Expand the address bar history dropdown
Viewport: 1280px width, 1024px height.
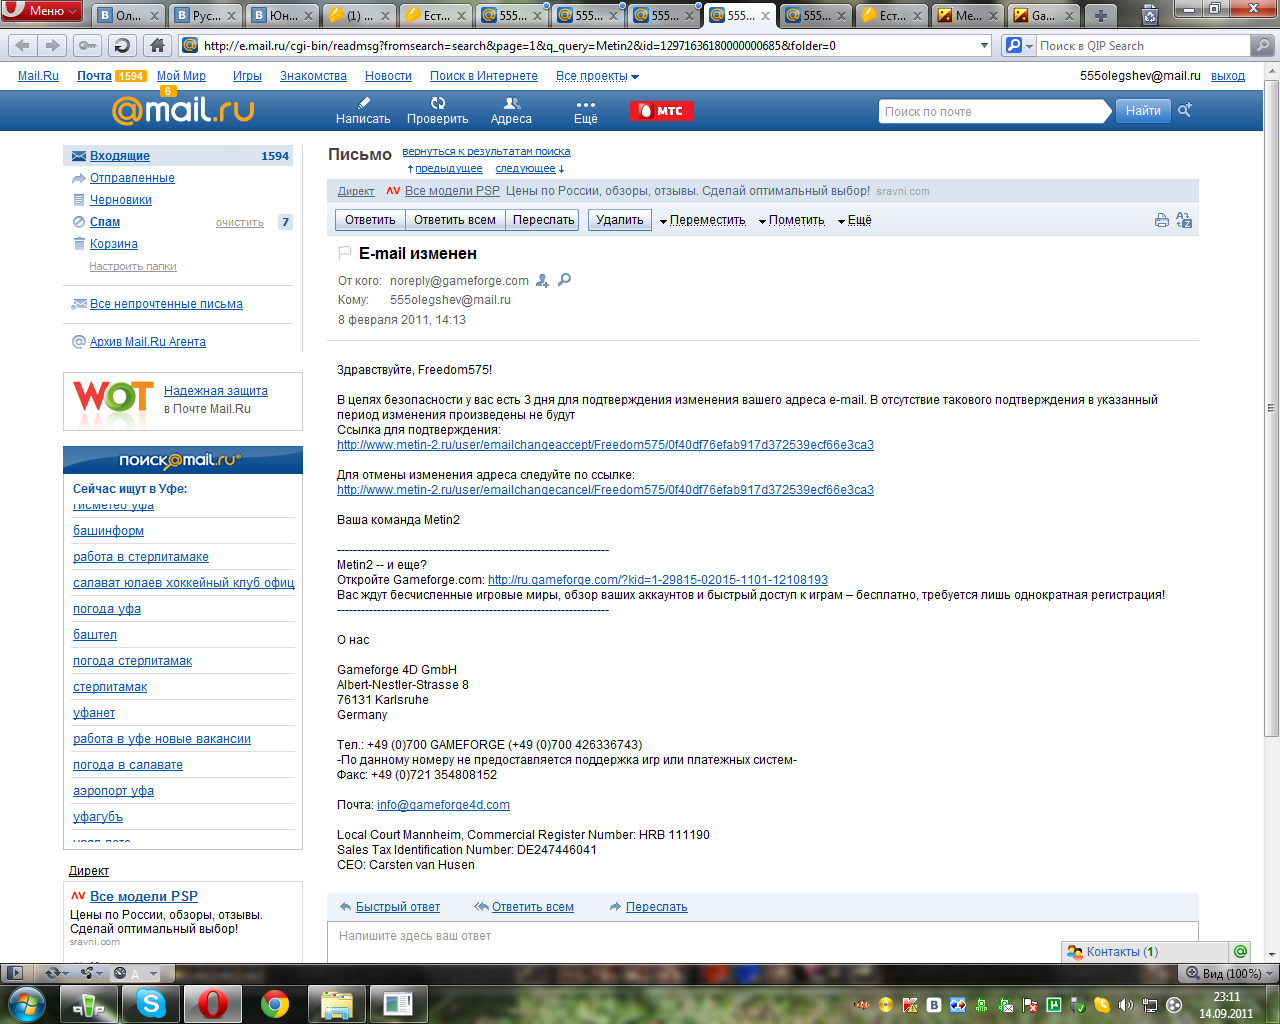click(x=984, y=45)
